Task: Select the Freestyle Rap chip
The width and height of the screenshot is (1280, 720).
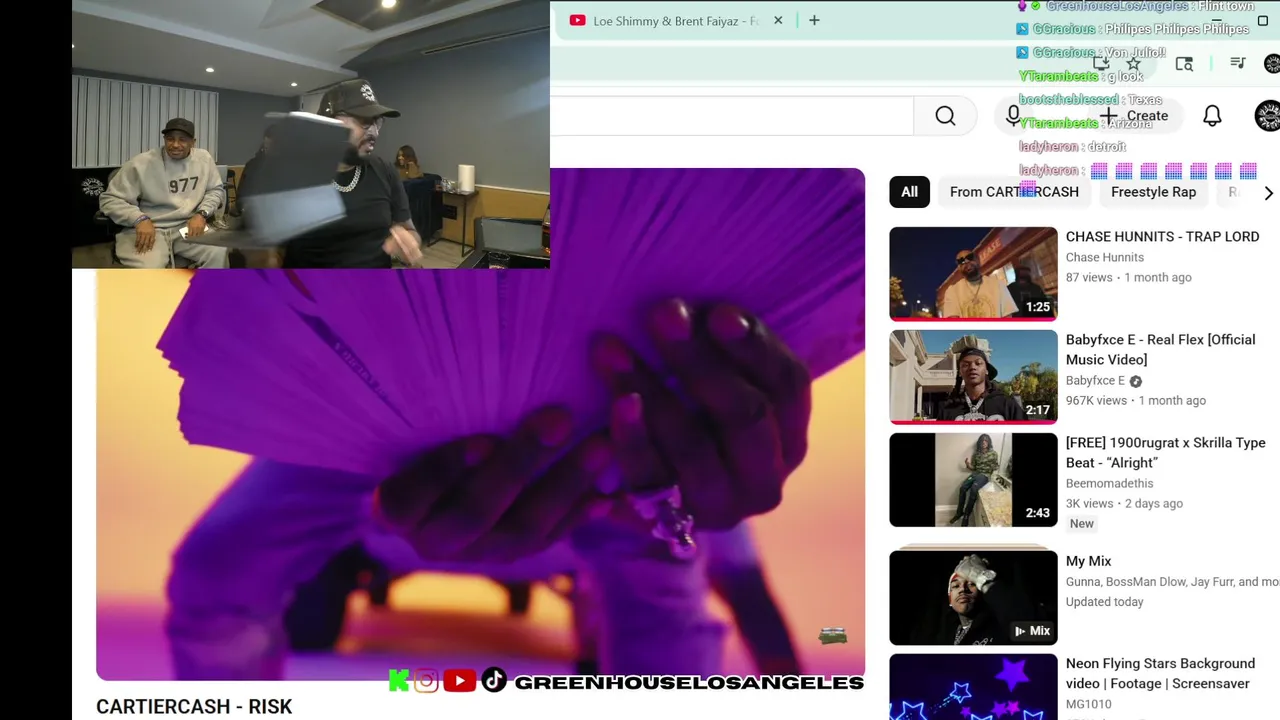Action: coord(1153,192)
